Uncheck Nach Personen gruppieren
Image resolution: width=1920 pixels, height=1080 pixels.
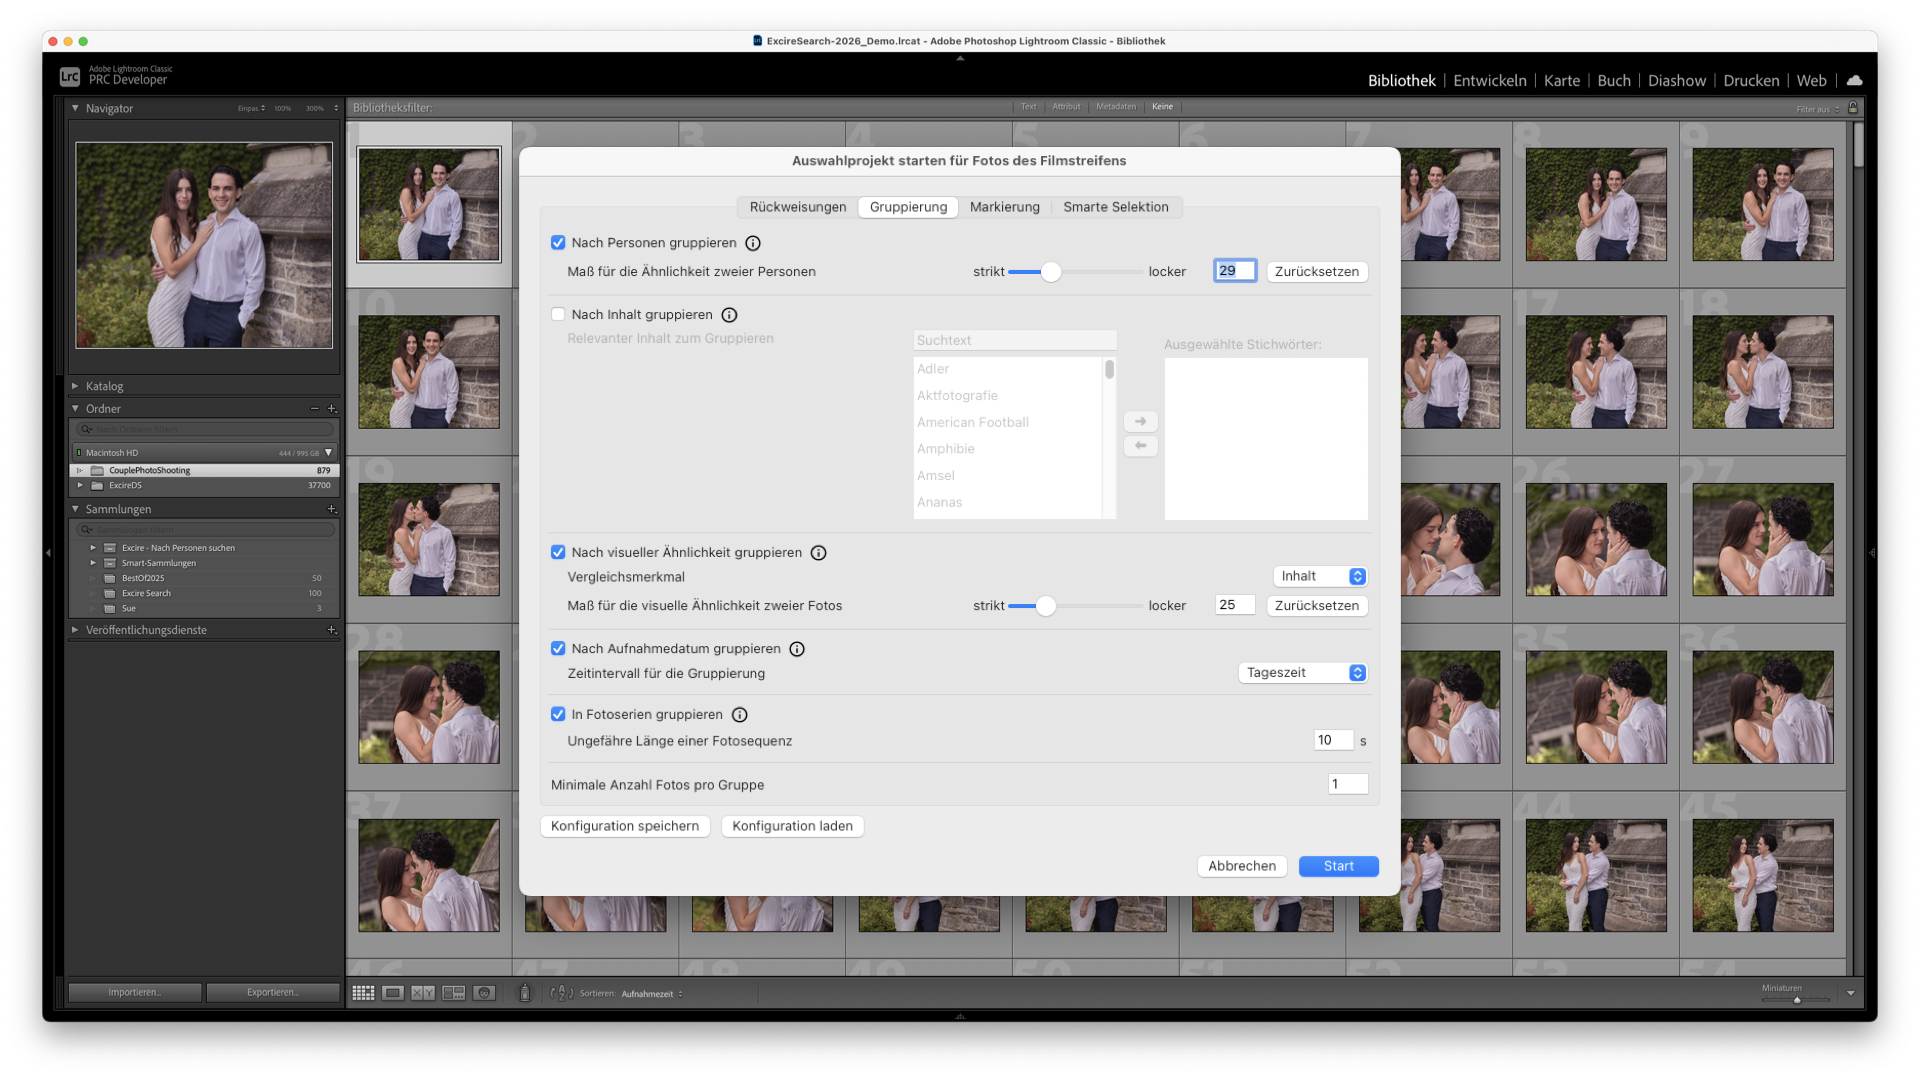click(x=558, y=243)
